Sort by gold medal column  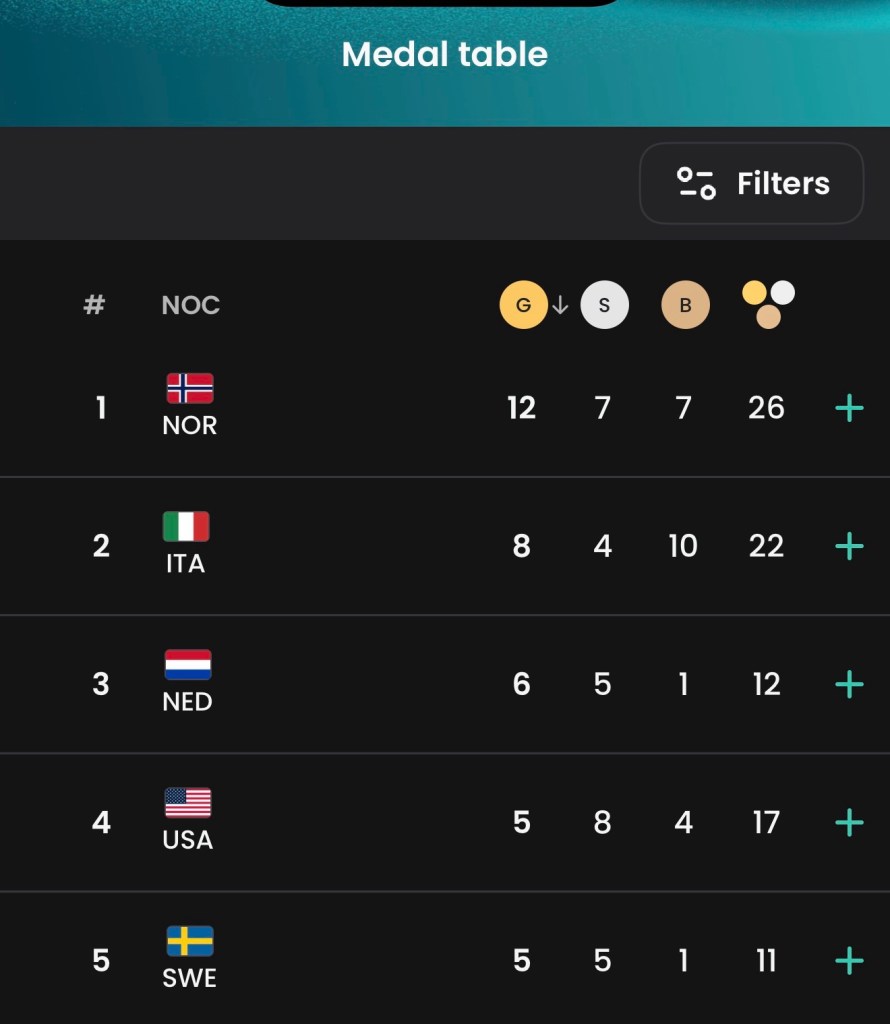click(523, 306)
